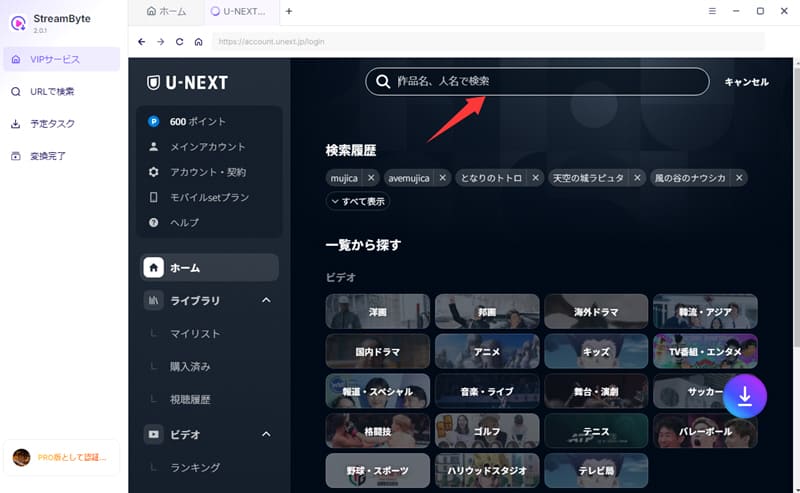Select the となりのトトロ history chip
The width and height of the screenshot is (800, 493).
(491, 178)
